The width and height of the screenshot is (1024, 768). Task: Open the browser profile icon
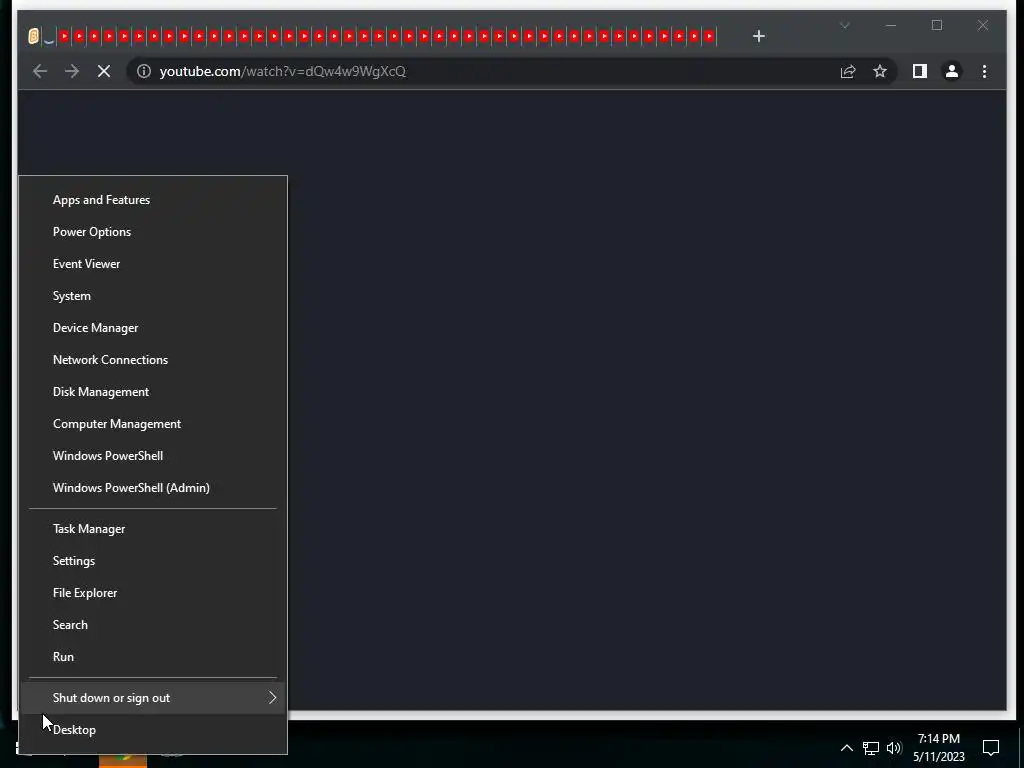point(952,71)
